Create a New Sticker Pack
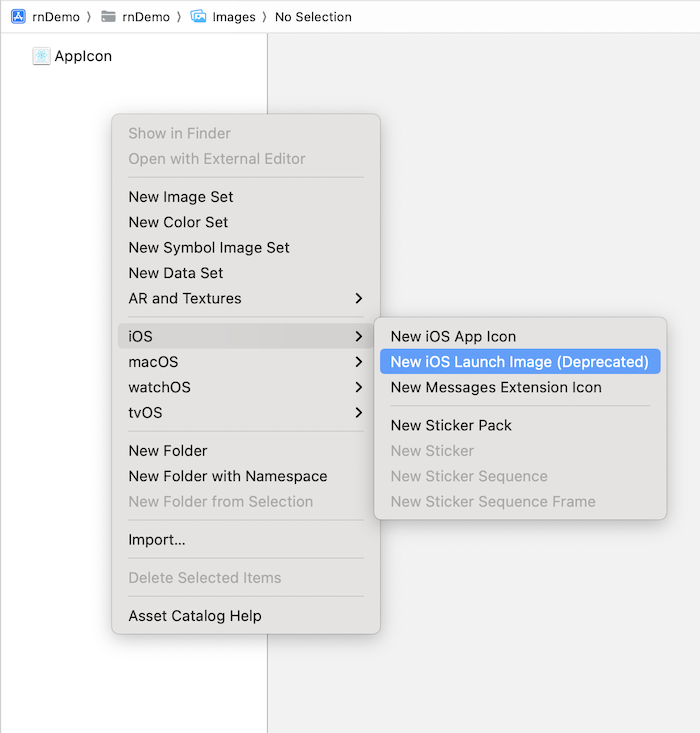700x733 pixels. point(451,426)
